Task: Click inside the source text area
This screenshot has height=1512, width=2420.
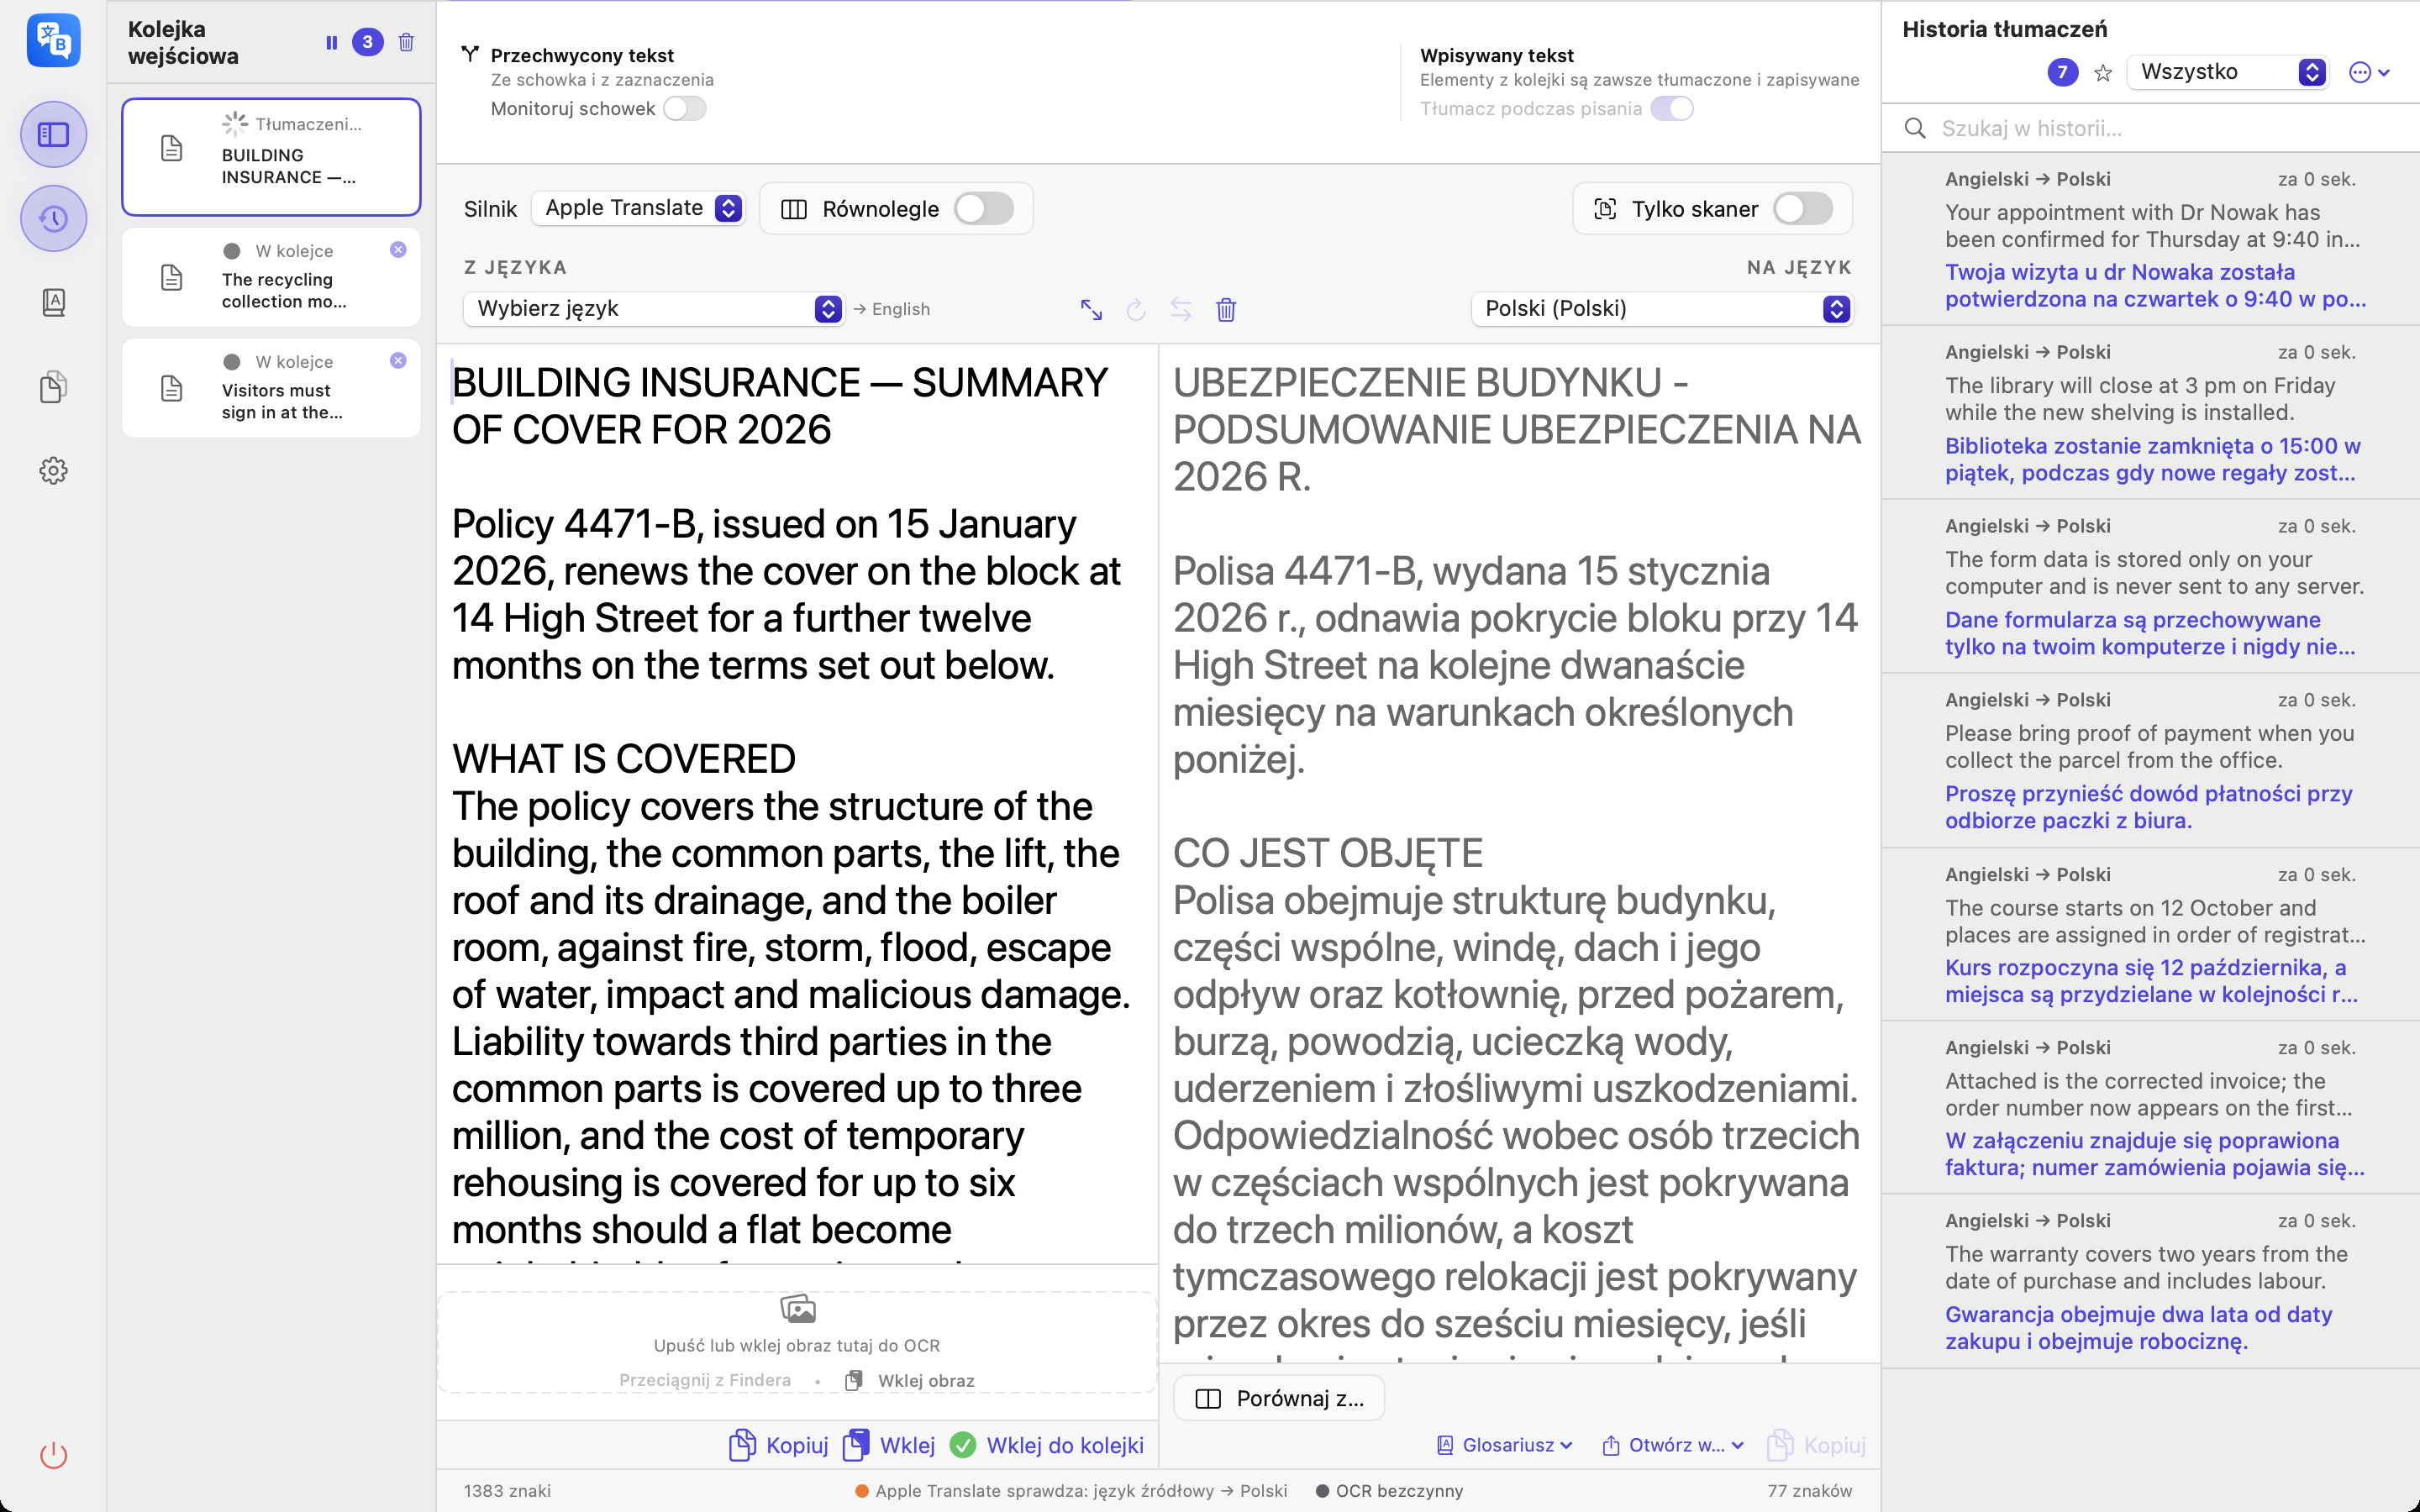Action: pyautogui.click(x=797, y=805)
